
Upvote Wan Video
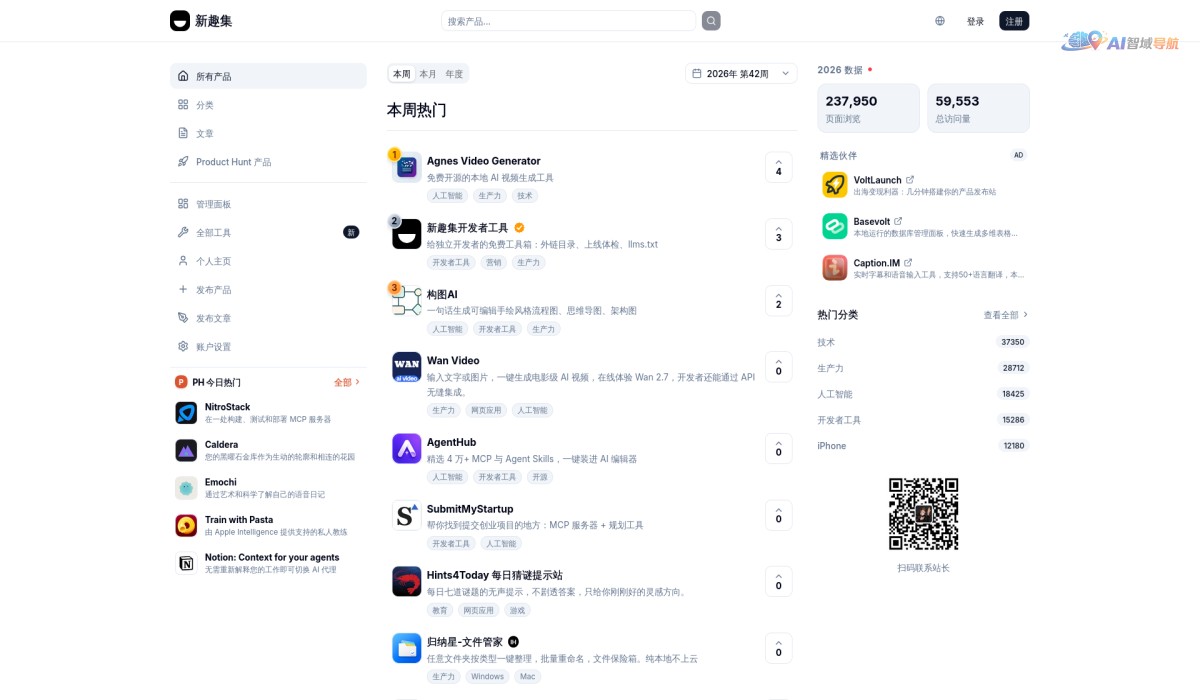(x=778, y=367)
